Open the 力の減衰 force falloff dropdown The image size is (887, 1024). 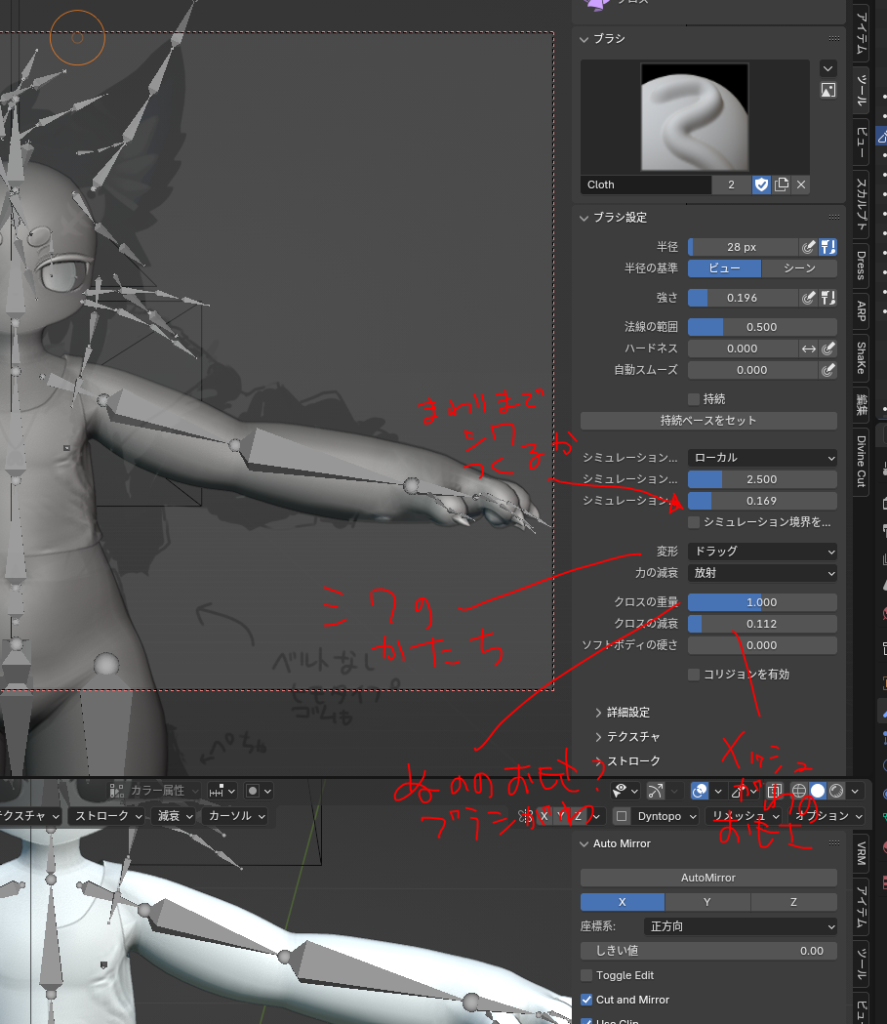[762, 574]
